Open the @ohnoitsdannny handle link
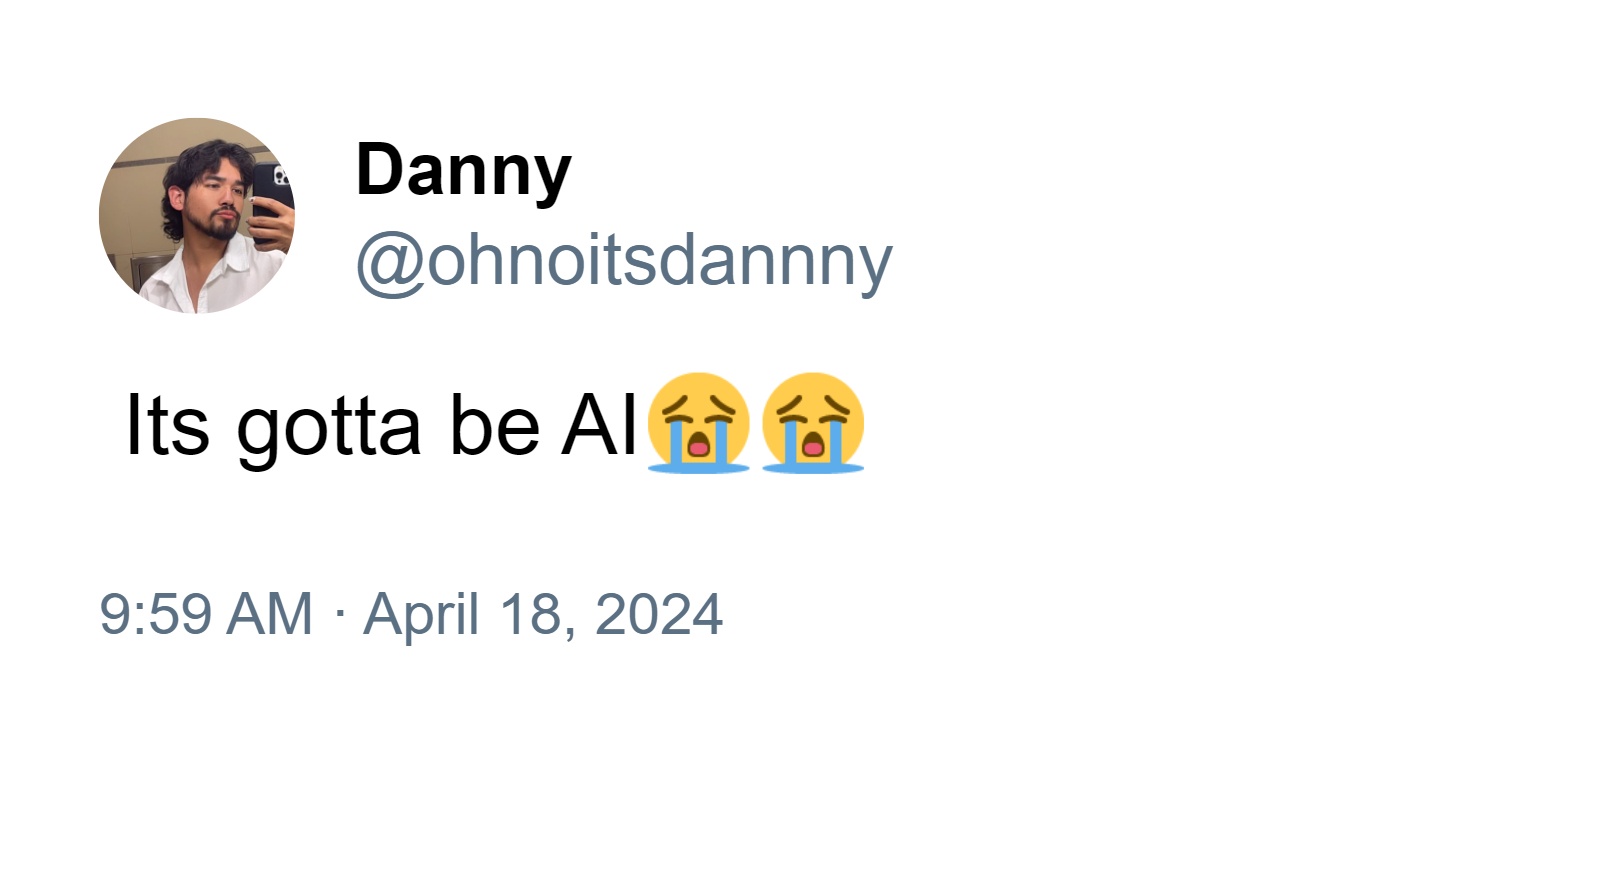 (x=624, y=260)
